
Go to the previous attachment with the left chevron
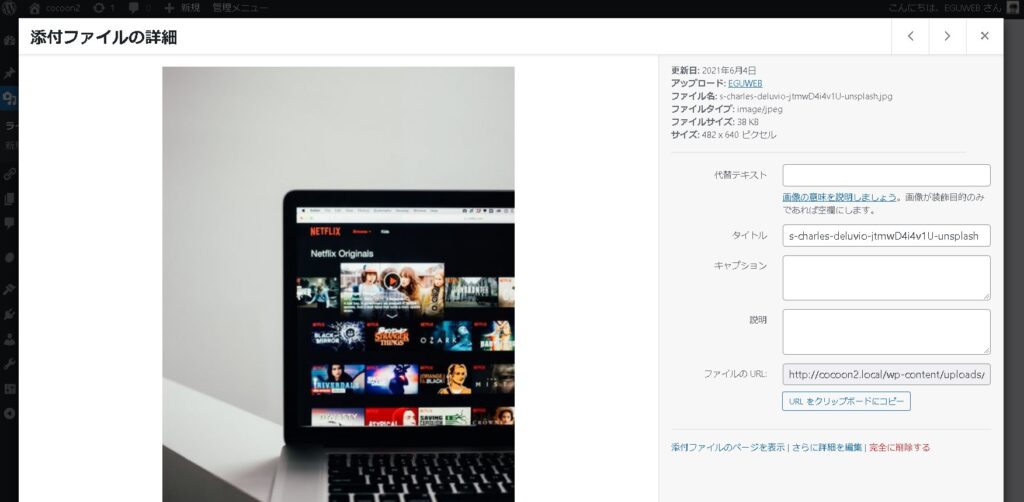tap(910, 36)
